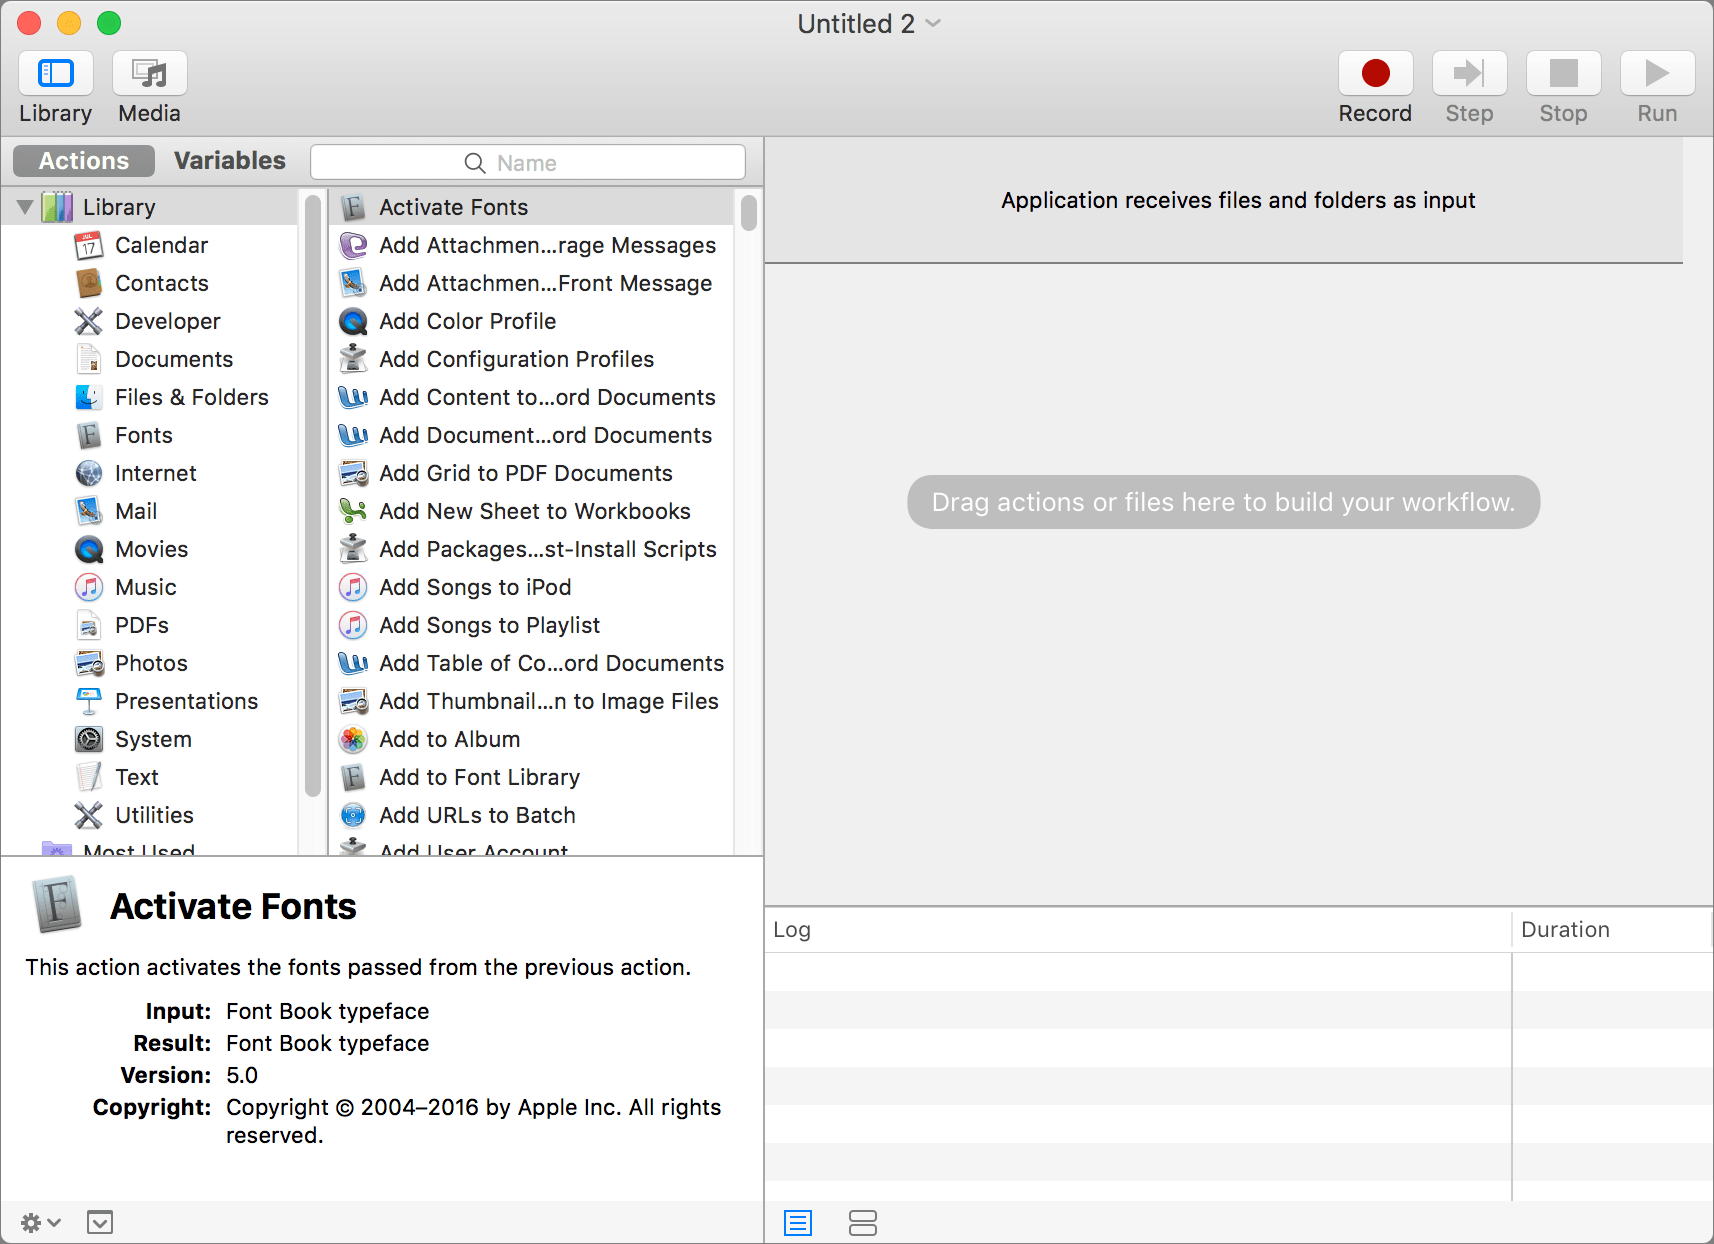Toggle the log results view
This screenshot has width=1714, height=1244.
click(x=863, y=1222)
